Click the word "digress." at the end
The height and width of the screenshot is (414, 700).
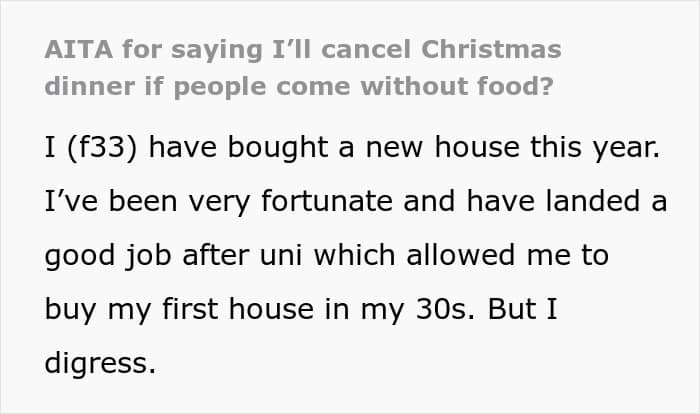click(100, 360)
